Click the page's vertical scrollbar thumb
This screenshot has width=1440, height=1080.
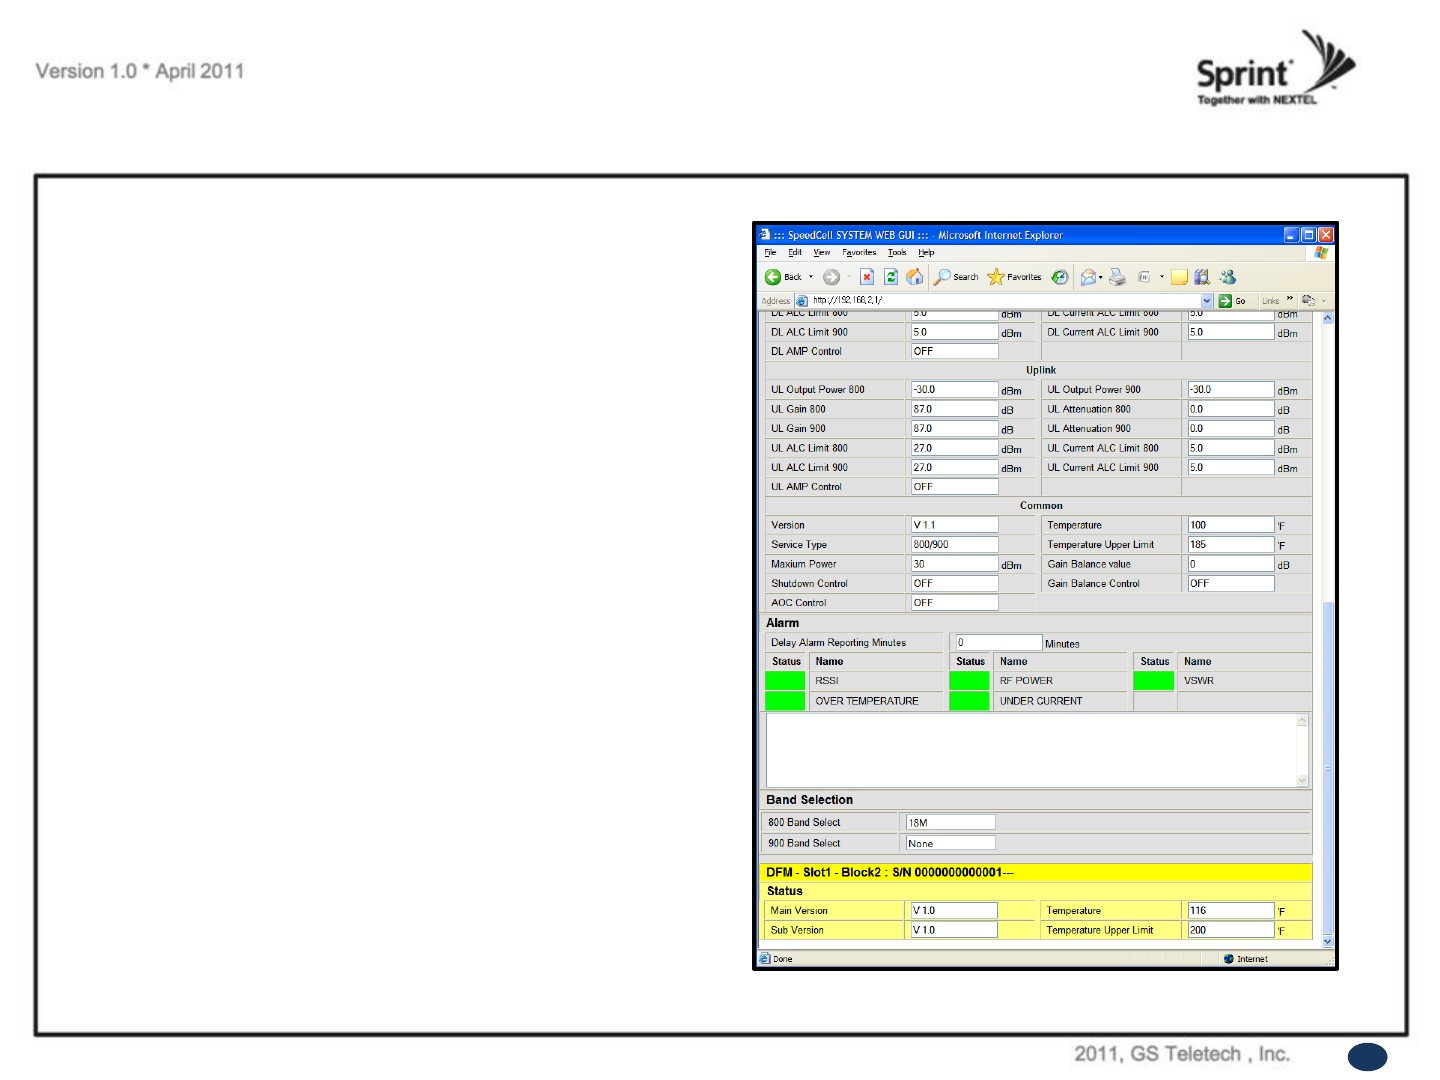tap(1328, 767)
